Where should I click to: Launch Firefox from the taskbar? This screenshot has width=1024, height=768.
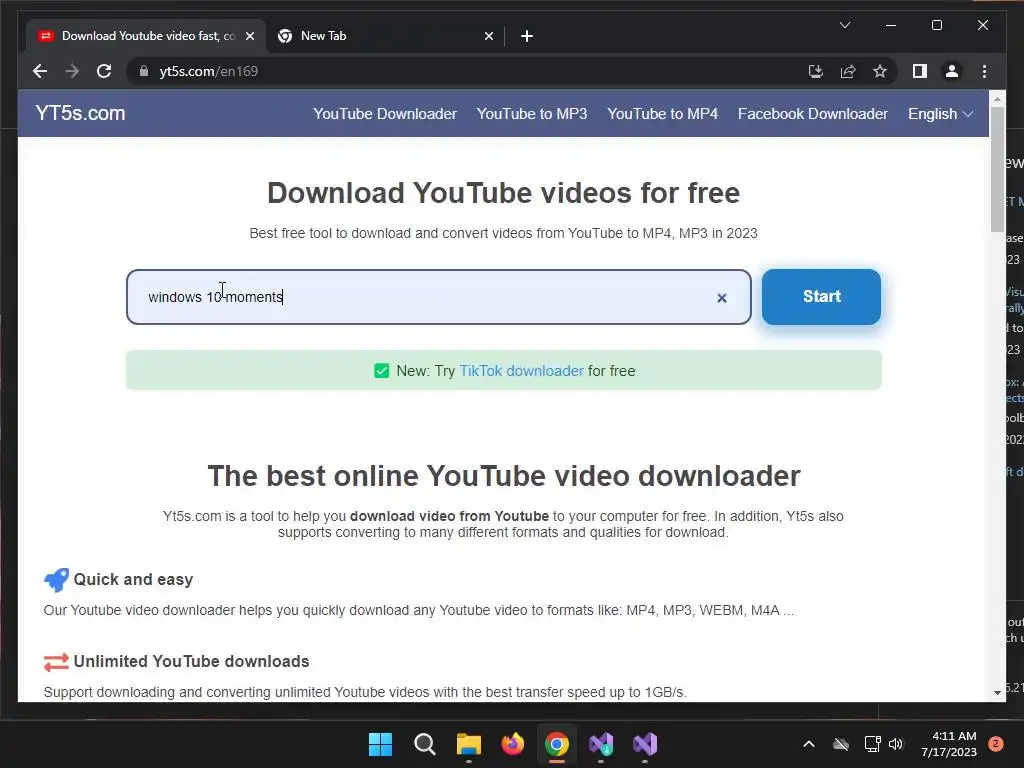tap(513, 744)
